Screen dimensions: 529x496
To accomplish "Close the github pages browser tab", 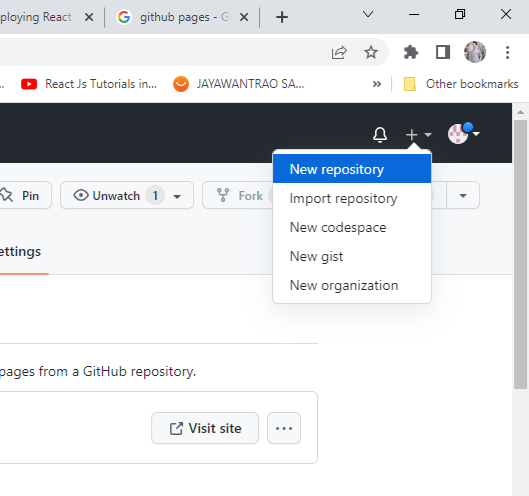I will click(244, 17).
